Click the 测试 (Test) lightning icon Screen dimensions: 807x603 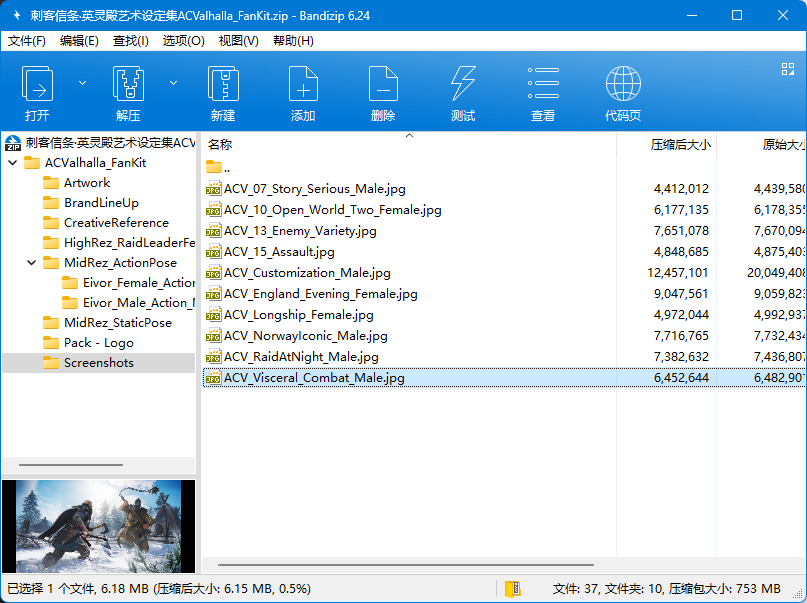[463, 83]
